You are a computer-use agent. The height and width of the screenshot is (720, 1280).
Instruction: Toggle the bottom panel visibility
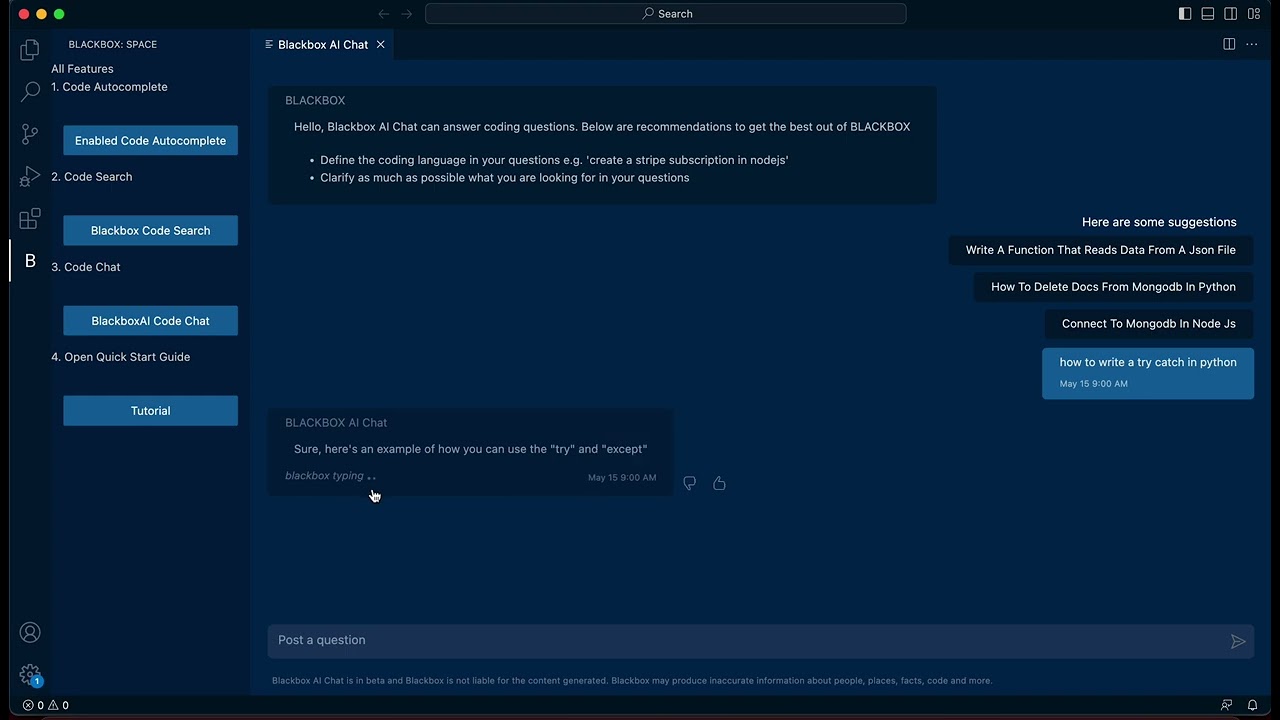[x=1207, y=14]
